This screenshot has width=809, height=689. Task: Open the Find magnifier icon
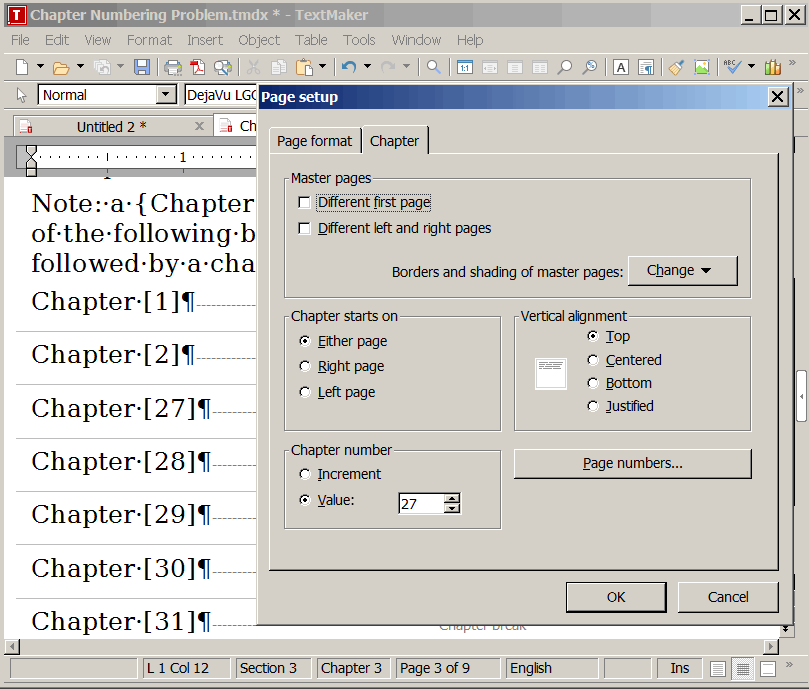click(434, 67)
